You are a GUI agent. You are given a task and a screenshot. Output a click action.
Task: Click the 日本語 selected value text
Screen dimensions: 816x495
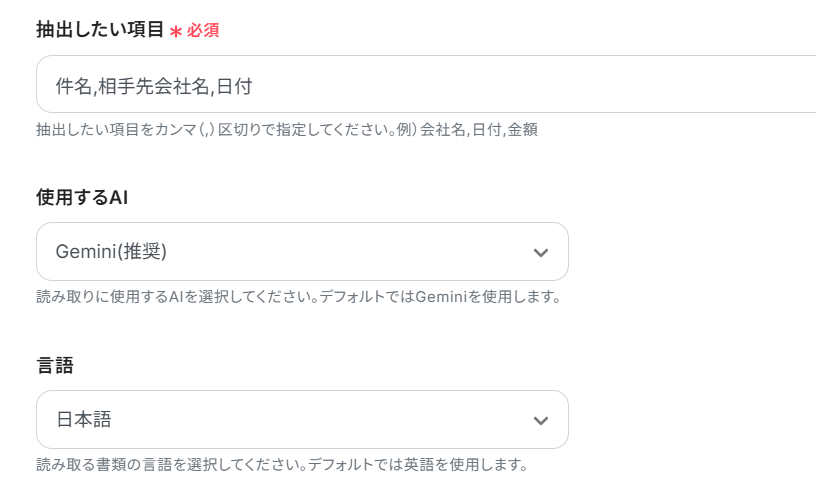click(84, 420)
